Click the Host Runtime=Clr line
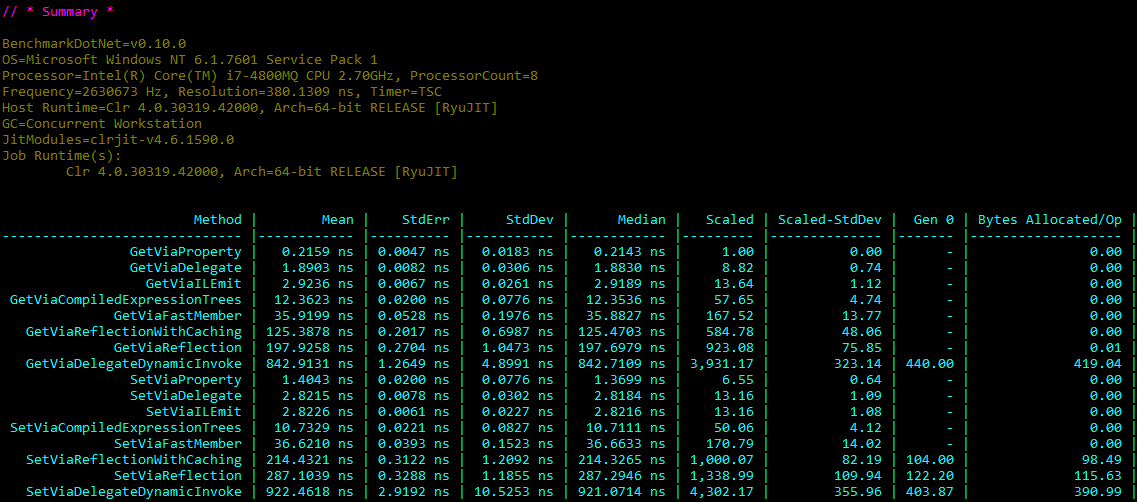This screenshot has width=1137, height=502. pyautogui.click(x=249, y=107)
